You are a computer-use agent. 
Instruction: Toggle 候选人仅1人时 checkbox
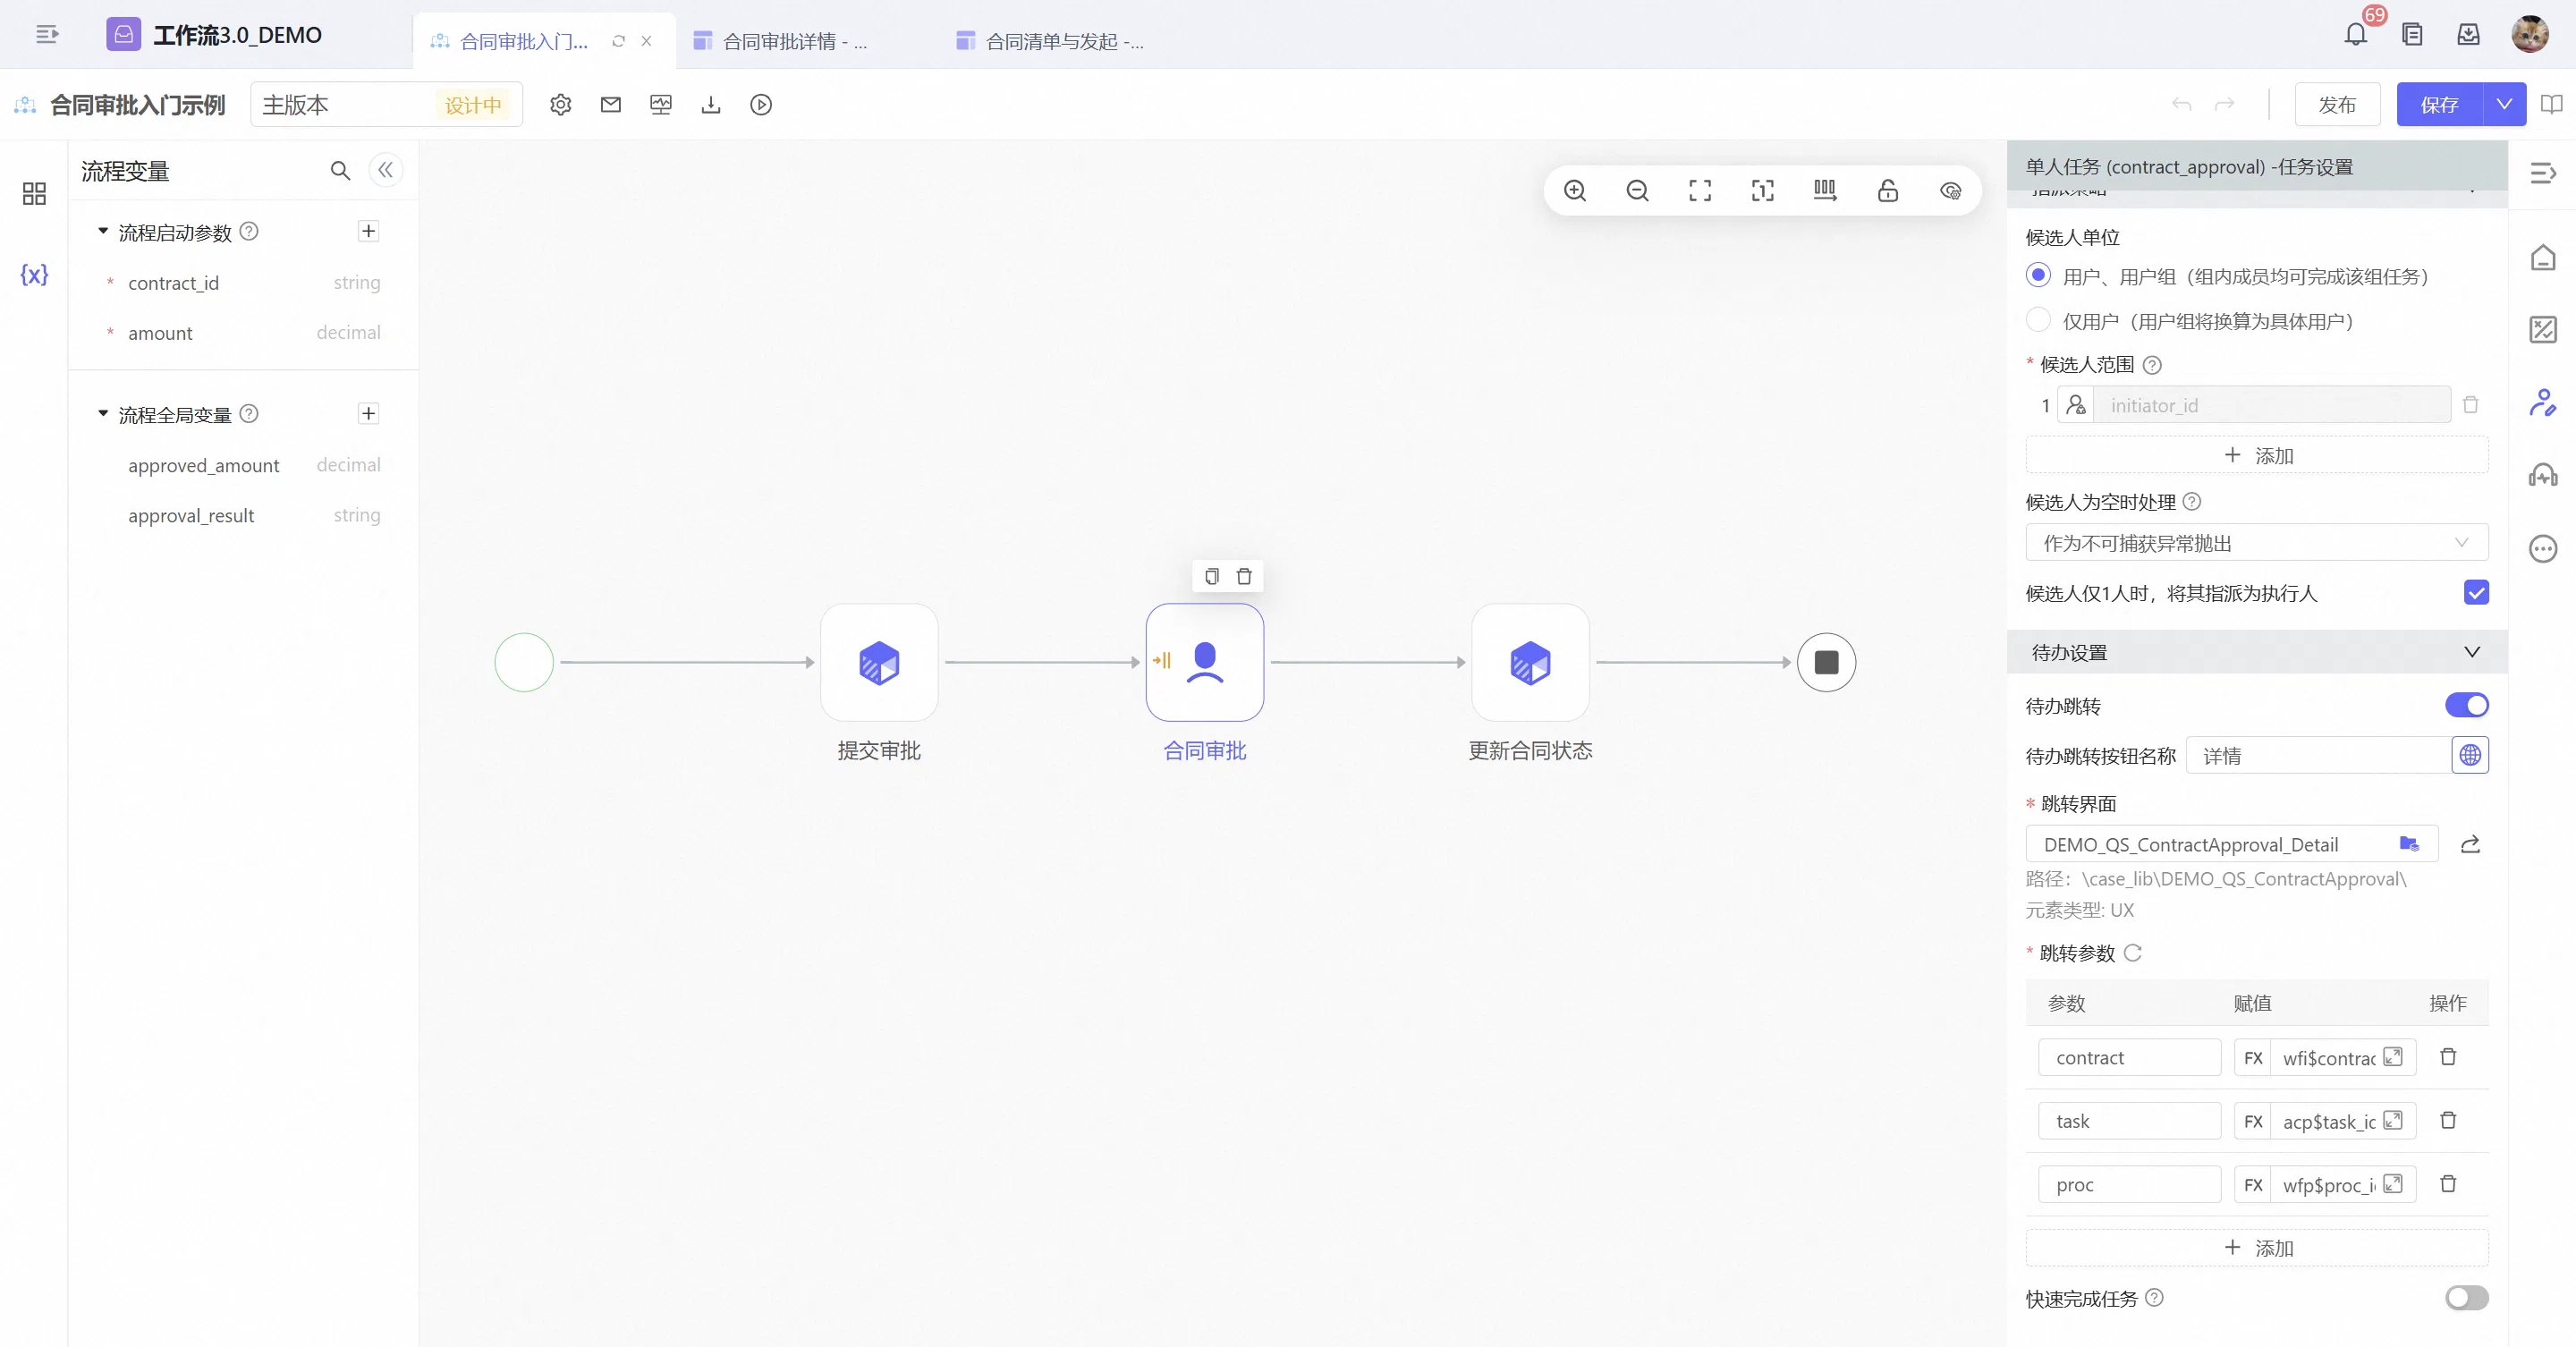click(x=2476, y=593)
